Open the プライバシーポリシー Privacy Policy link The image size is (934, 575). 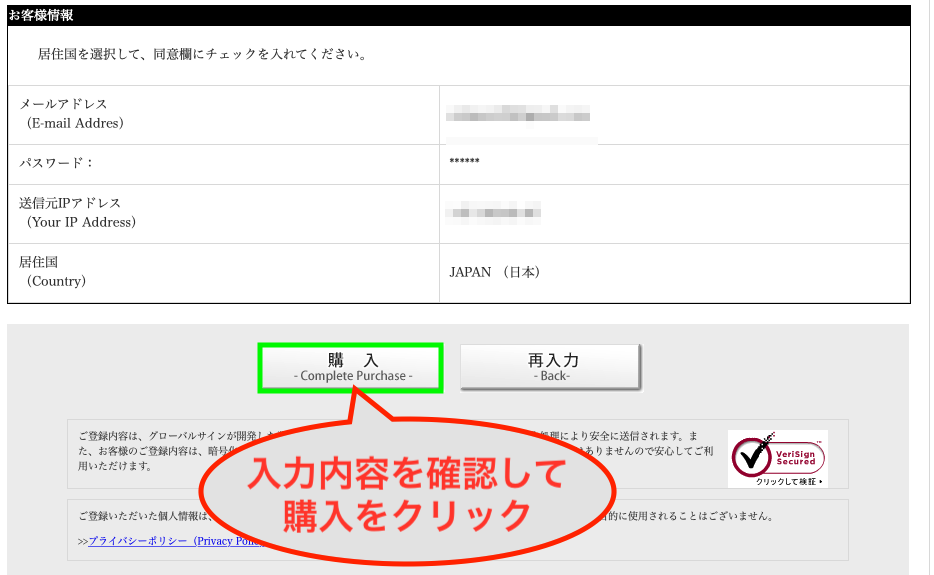point(175,541)
